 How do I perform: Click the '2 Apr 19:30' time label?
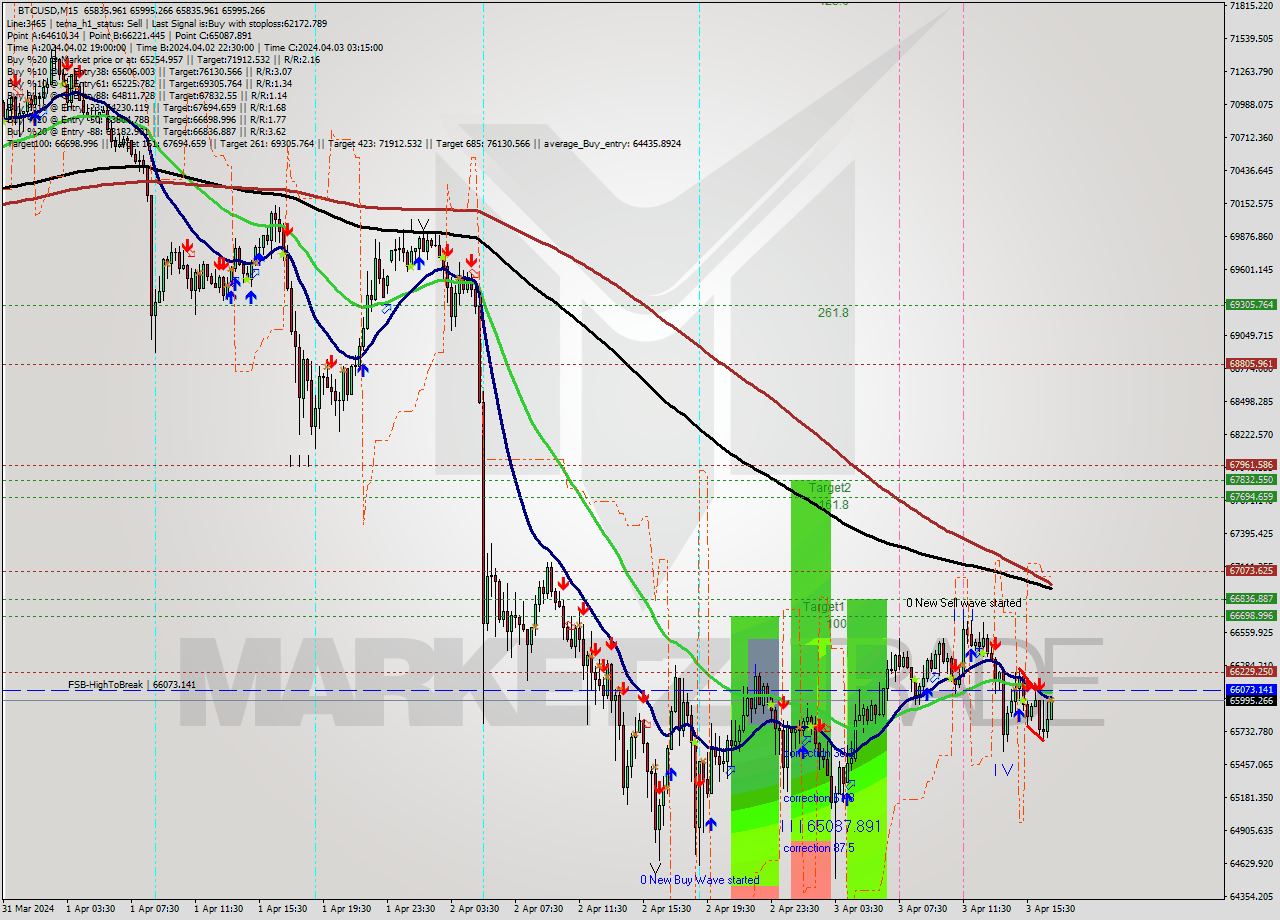point(731,909)
